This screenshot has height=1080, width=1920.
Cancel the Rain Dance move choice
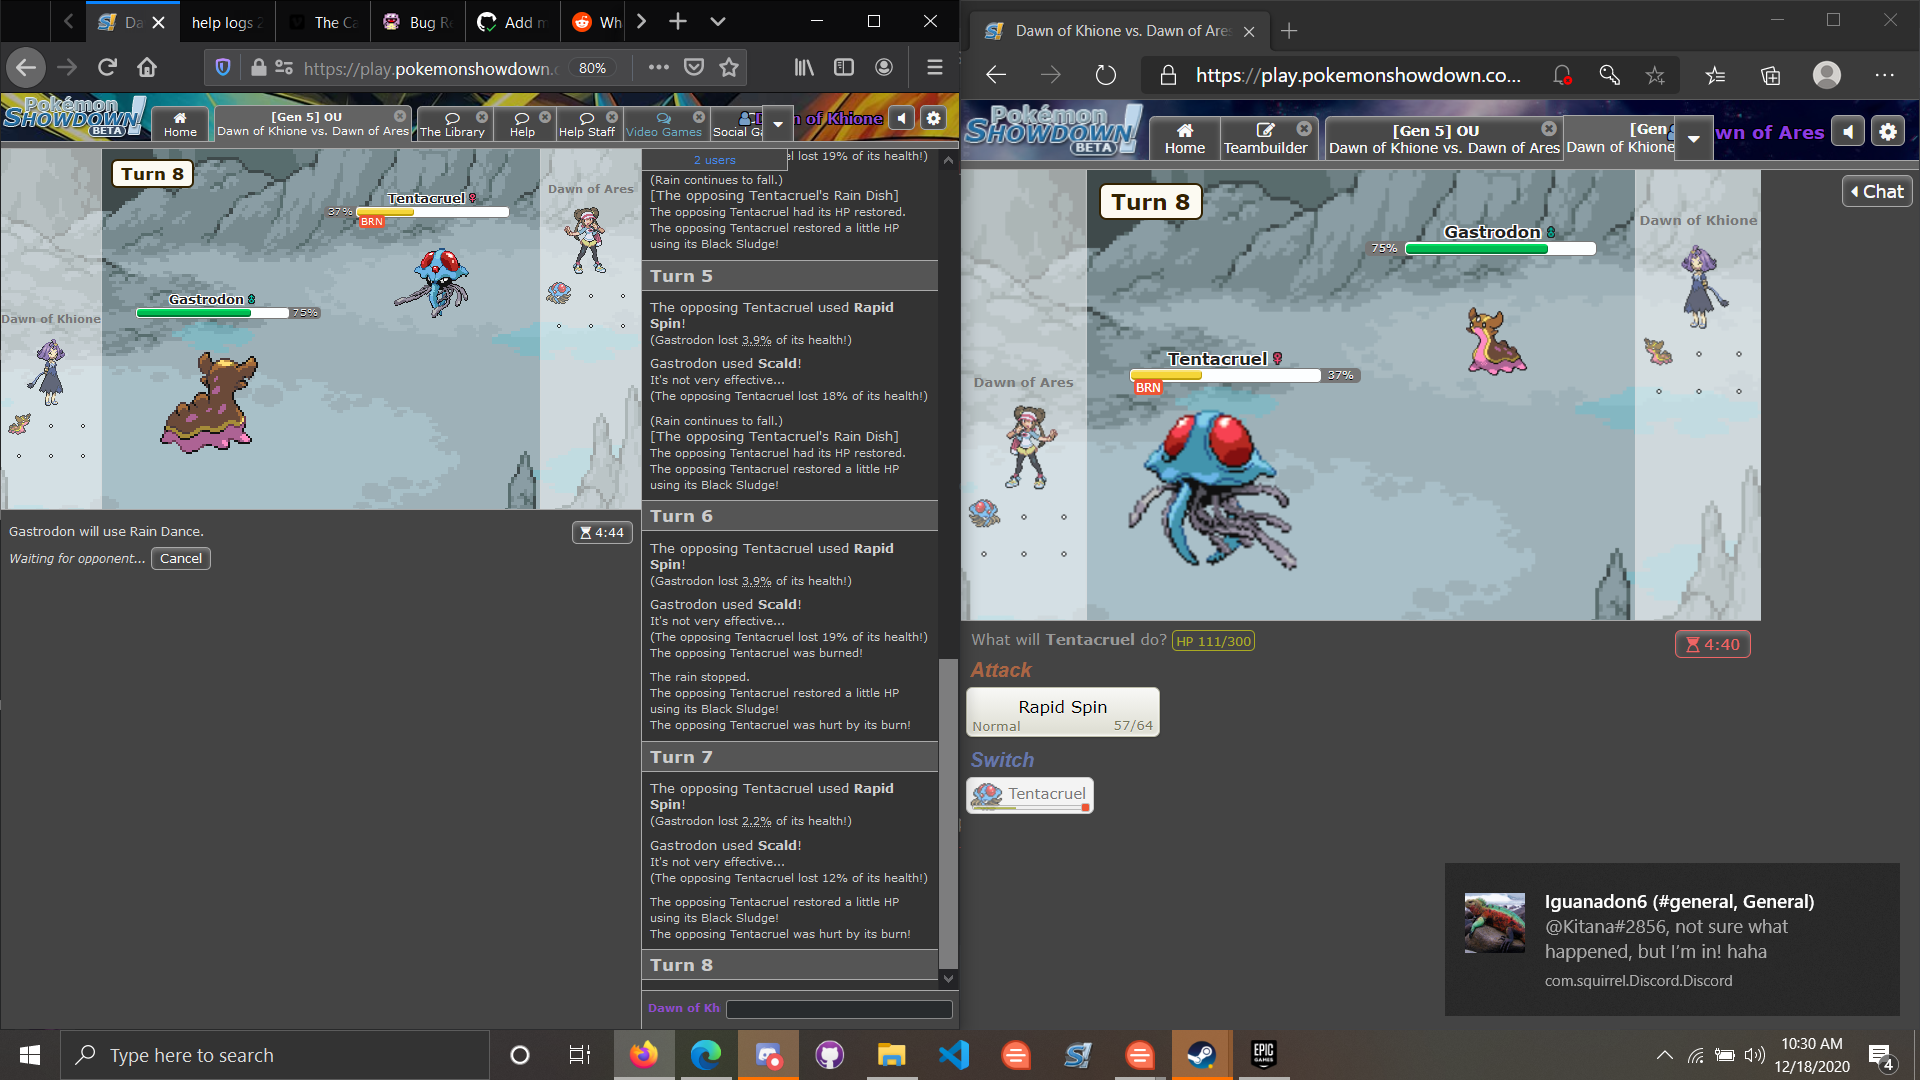point(181,559)
